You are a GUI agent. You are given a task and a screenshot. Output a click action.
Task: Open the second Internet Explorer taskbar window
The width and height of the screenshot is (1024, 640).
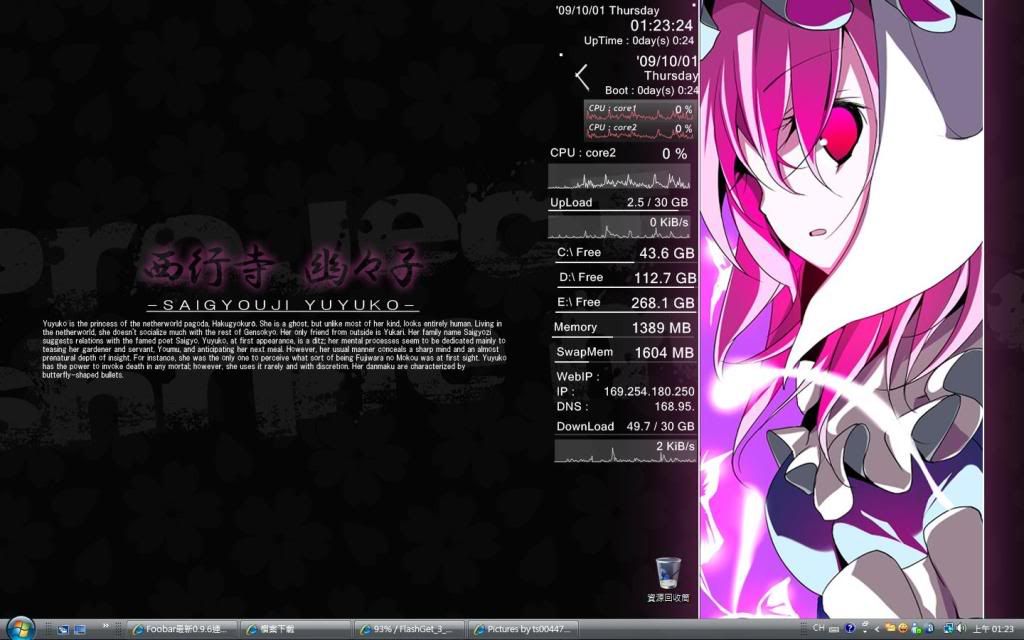(296, 629)
